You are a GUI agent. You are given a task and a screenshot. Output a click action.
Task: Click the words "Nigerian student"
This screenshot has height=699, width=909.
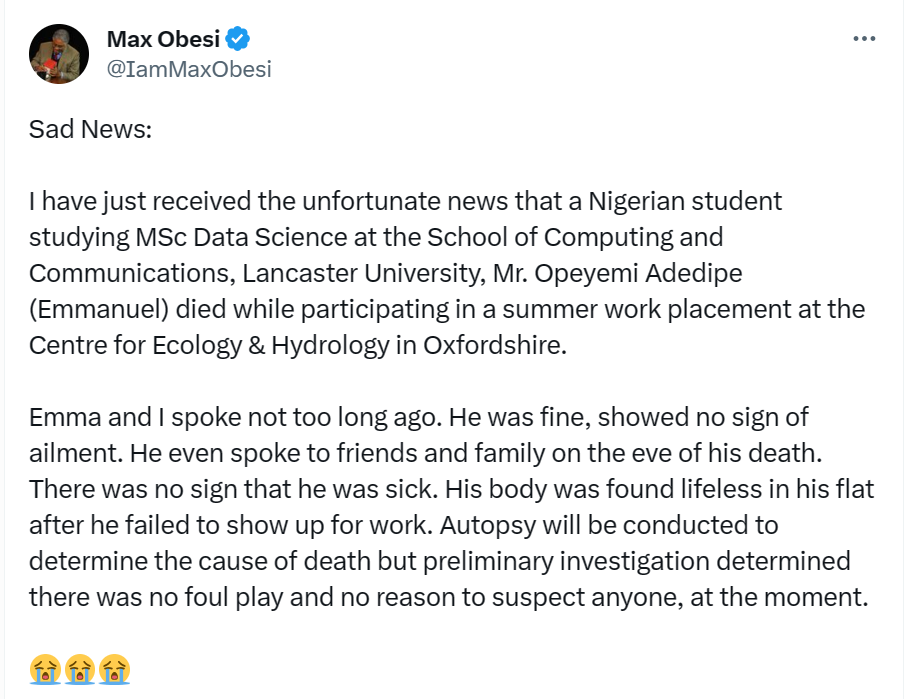[685, 201]
